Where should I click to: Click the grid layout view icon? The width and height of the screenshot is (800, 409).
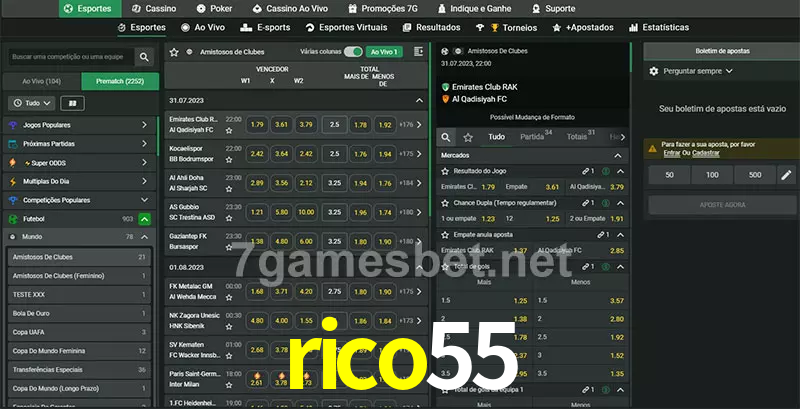click(x=72, y=103)
